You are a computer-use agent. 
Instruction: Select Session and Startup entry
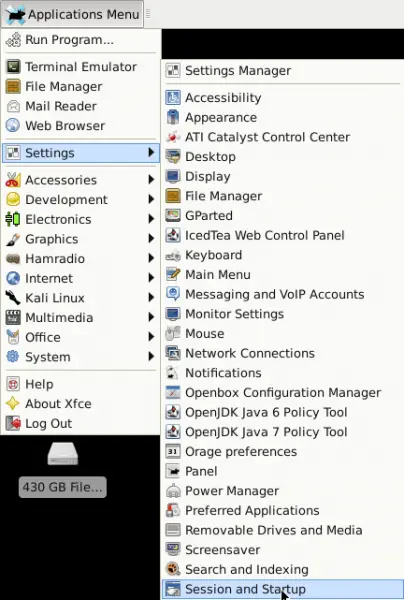click(283, 589)
